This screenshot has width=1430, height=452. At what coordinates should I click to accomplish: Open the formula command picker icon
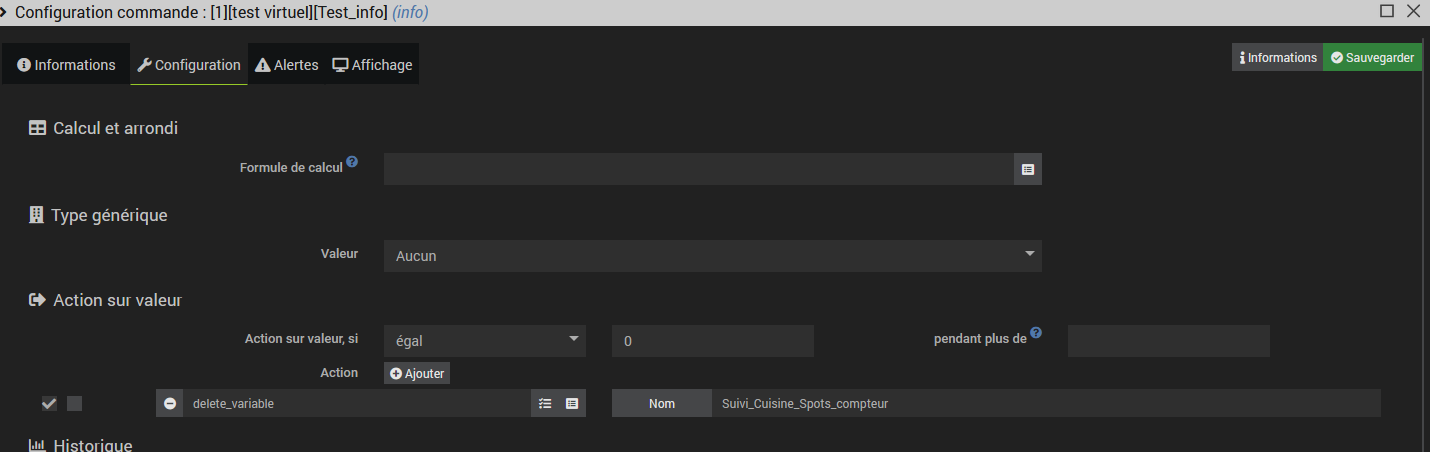point(1028,170)
